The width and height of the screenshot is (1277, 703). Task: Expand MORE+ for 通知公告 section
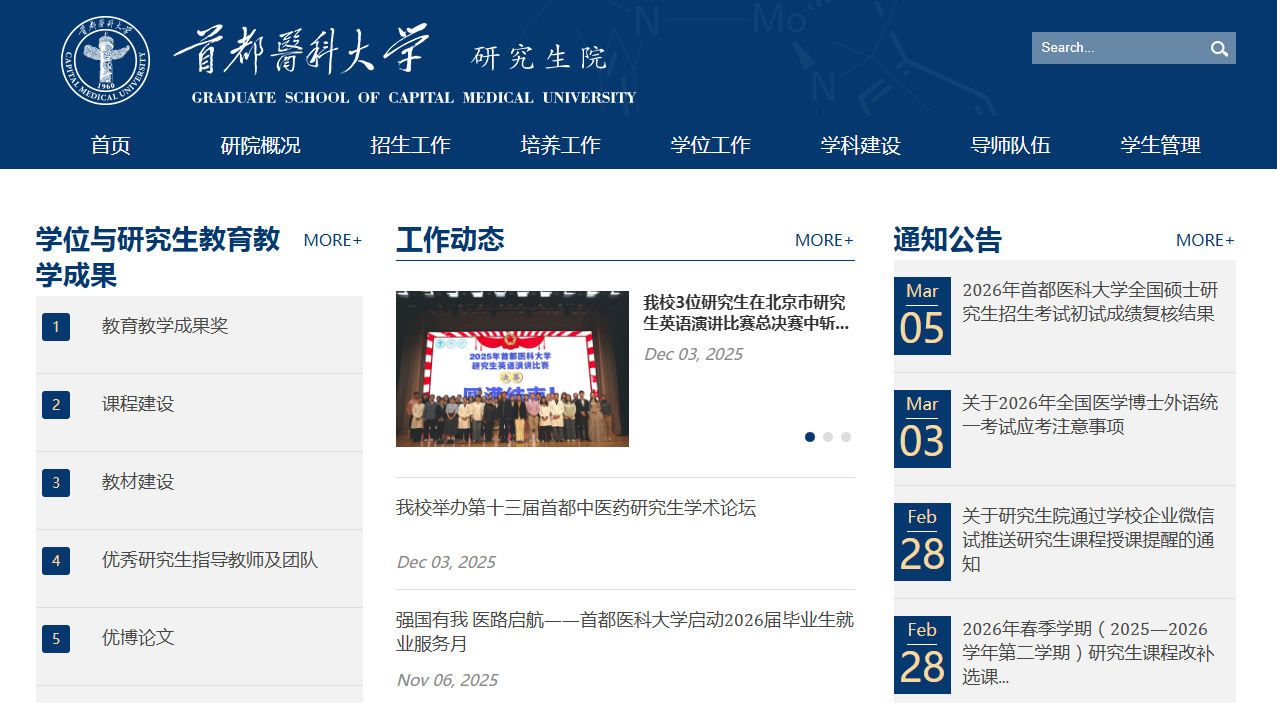1205,240
